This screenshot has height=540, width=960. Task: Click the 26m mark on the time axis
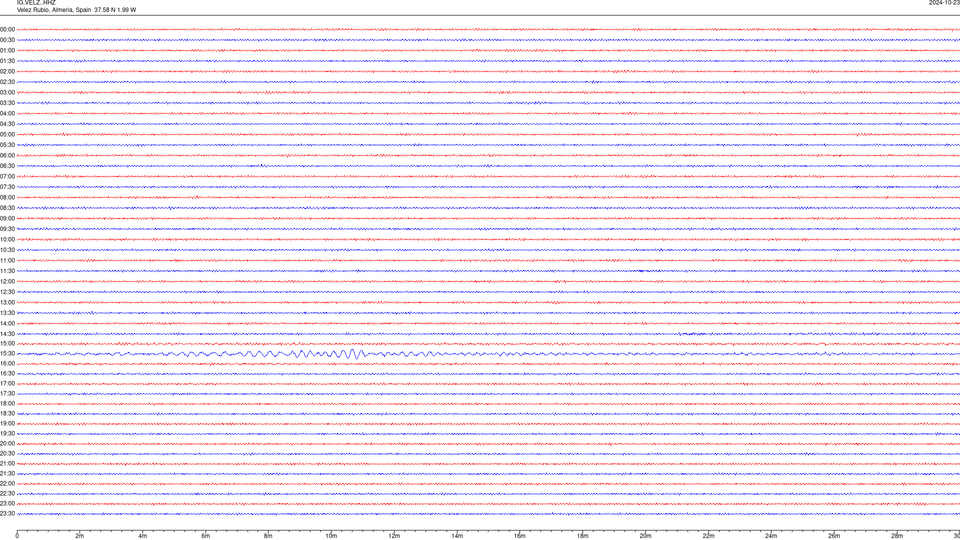834,536
